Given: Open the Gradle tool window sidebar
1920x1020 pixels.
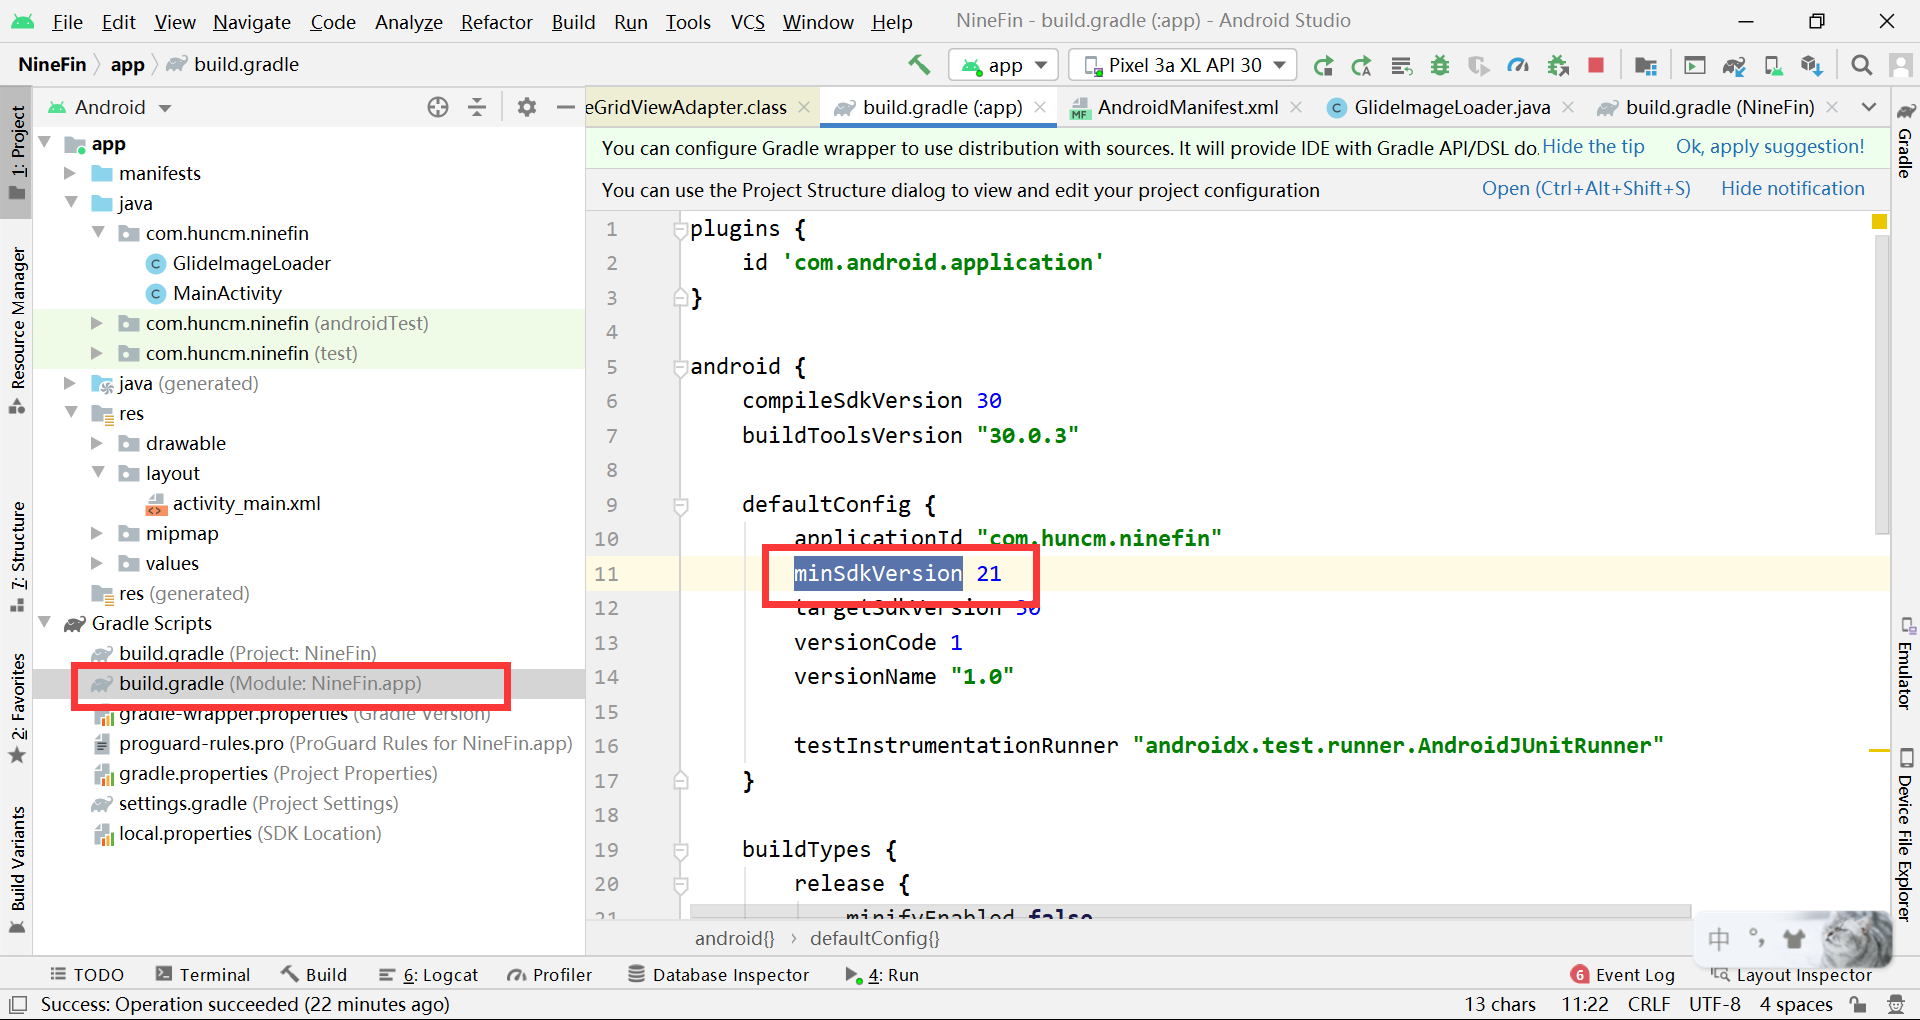Looking at the screenshot, I should click(x=1905, y=140).
